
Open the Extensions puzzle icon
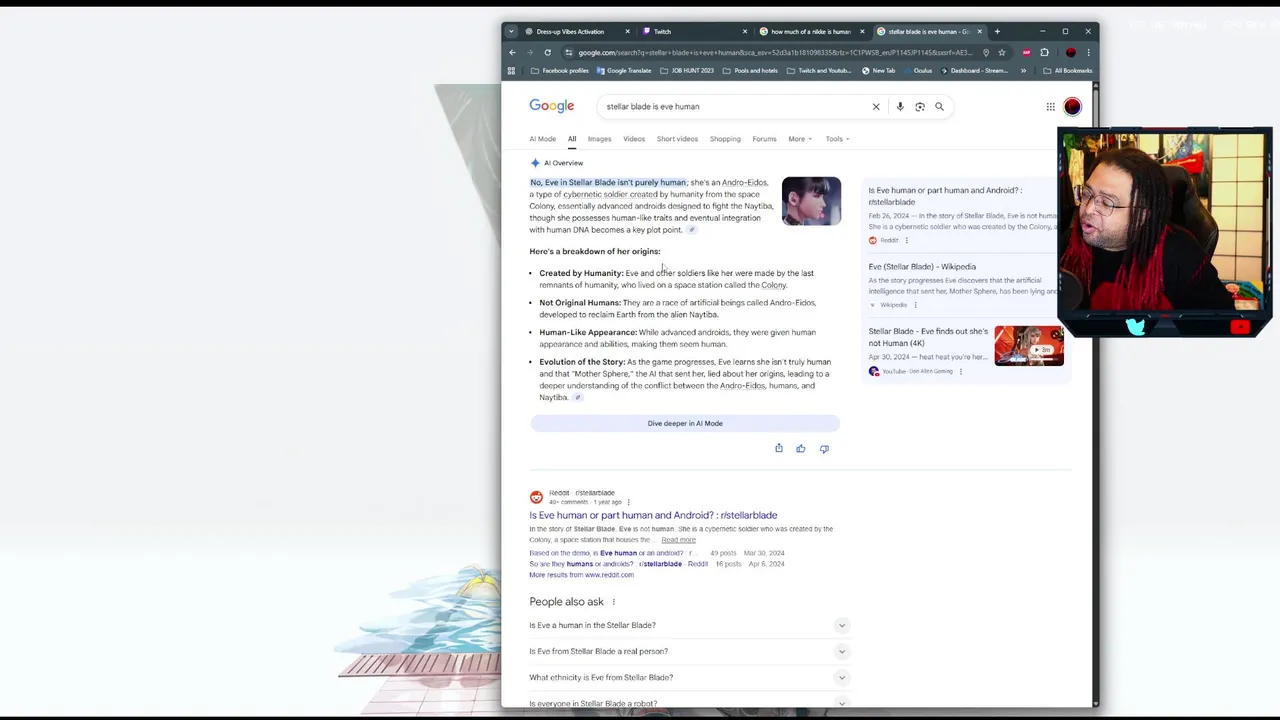click(x=1044, y=52)
